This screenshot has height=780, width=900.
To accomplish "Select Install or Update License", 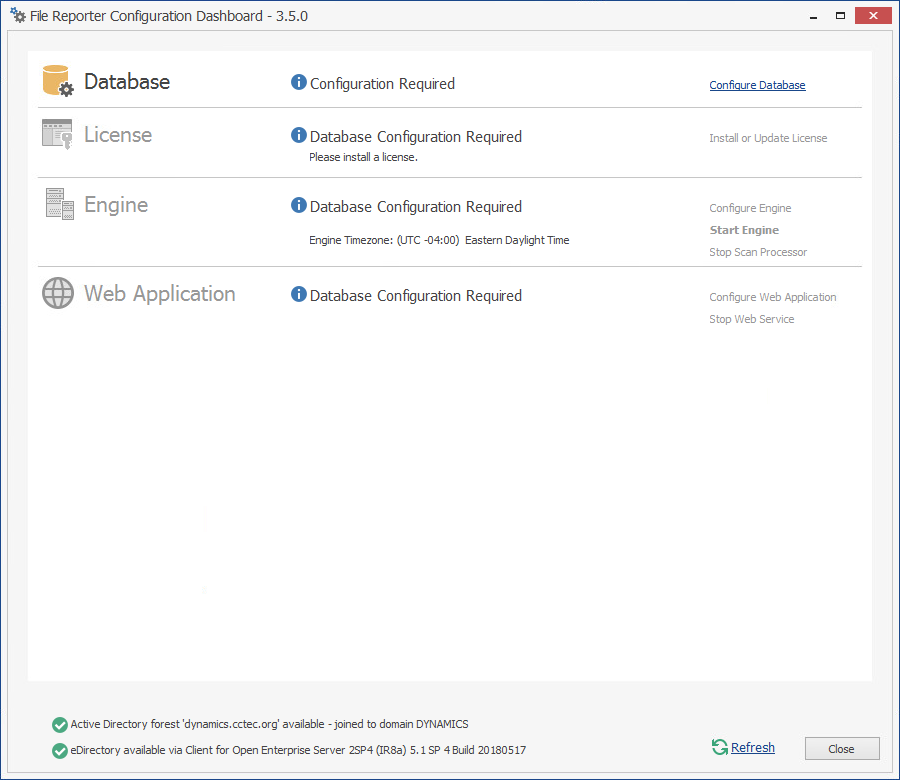I will (768, 138).
